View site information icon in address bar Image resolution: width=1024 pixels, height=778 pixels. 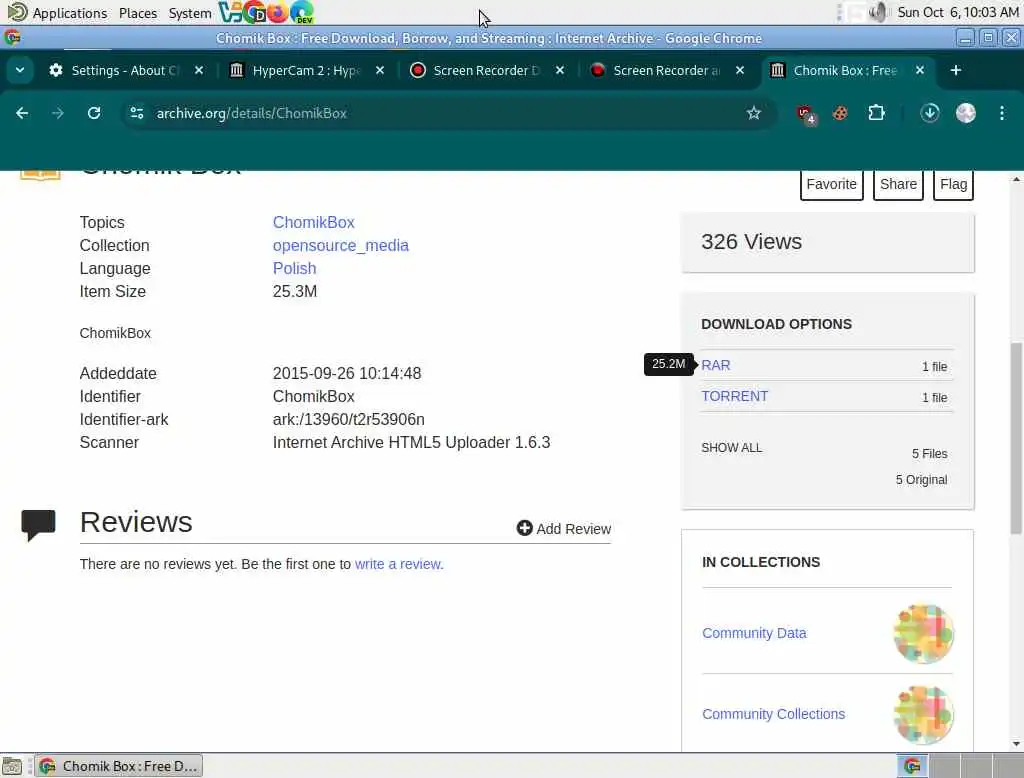tap(136, 113)
